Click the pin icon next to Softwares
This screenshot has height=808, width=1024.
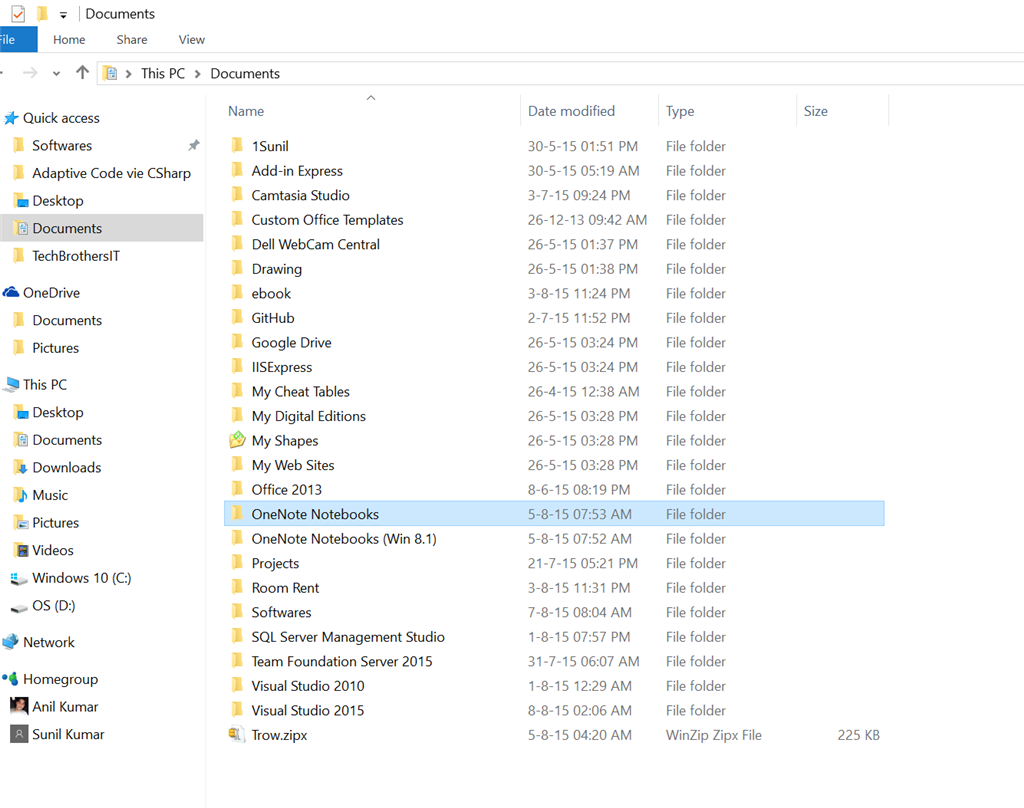coord(194,145)
